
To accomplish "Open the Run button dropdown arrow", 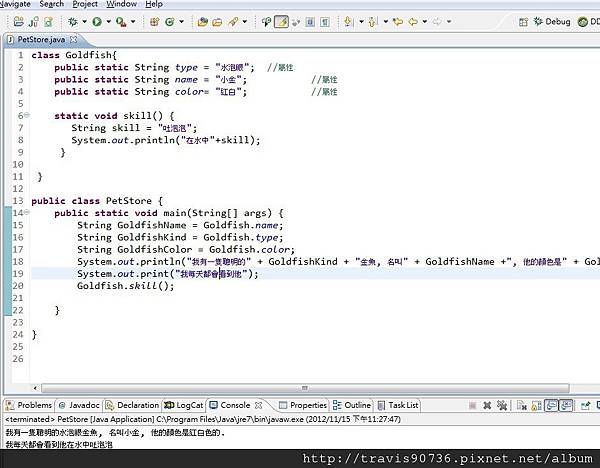I will (109, 21).
